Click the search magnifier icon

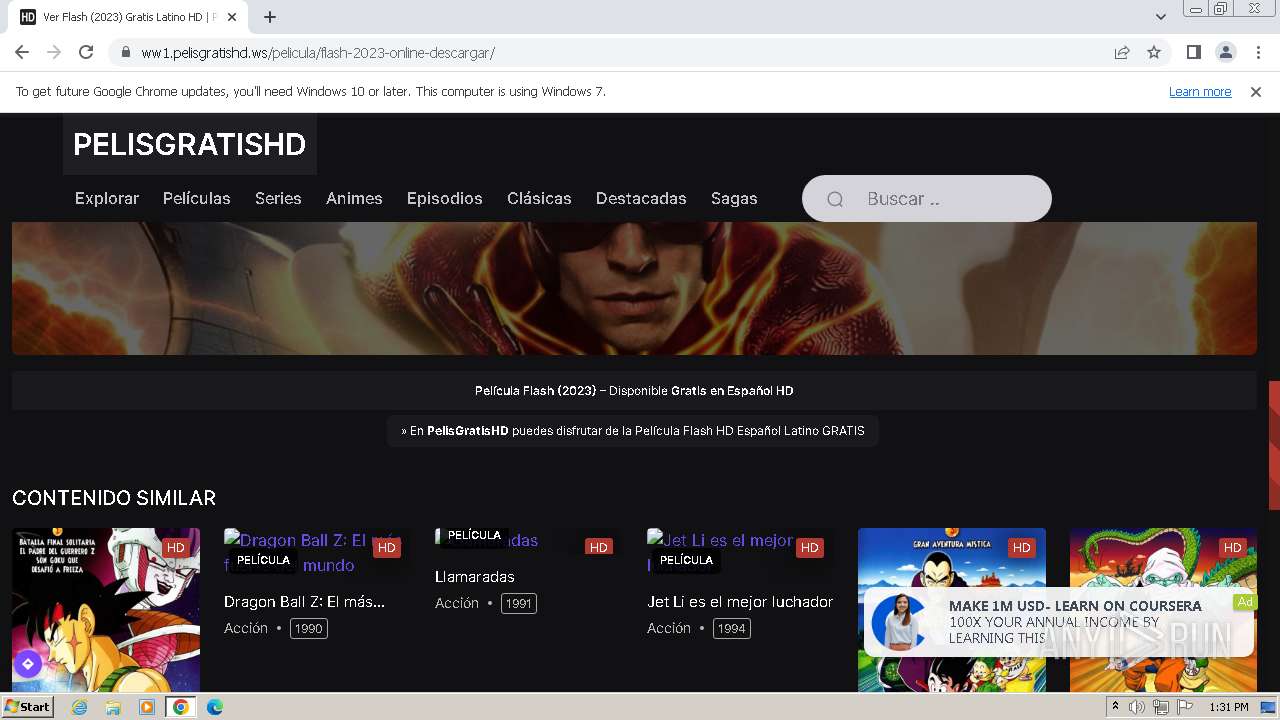click(x=835, y=199)
